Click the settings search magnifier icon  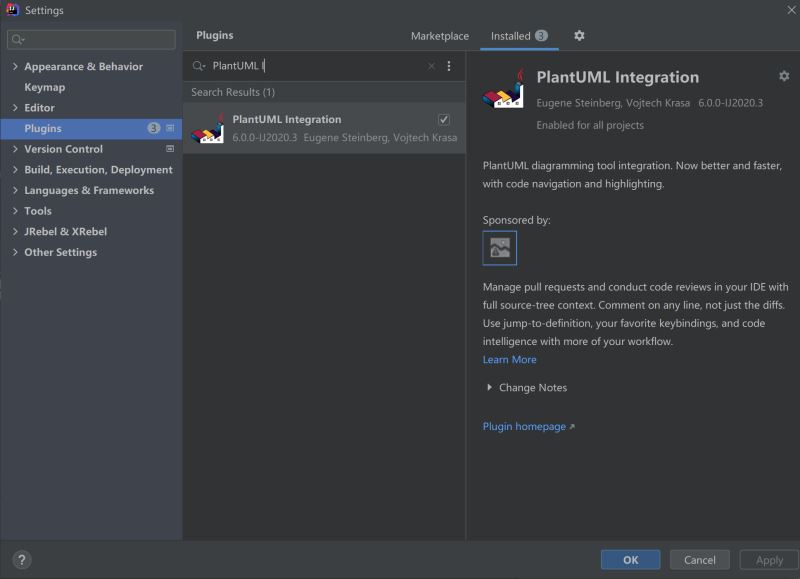(x=18, y=39)
